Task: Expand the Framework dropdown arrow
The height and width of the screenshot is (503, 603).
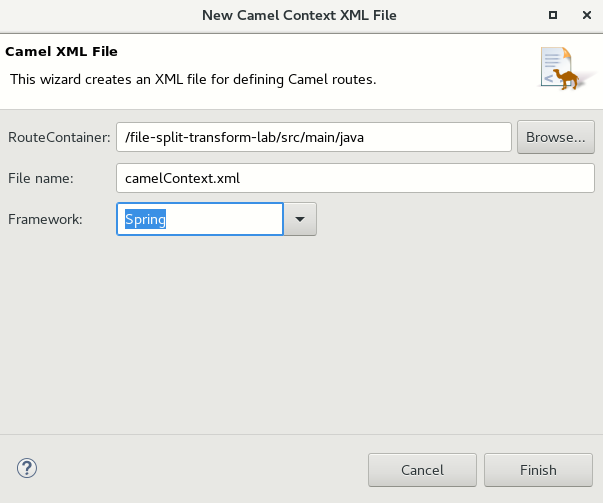Action: [x=300, y=219]
